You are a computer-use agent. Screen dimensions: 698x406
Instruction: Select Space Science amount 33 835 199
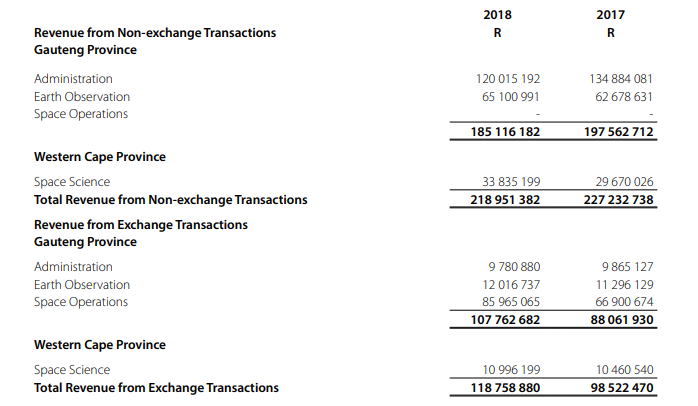[511, 182]
